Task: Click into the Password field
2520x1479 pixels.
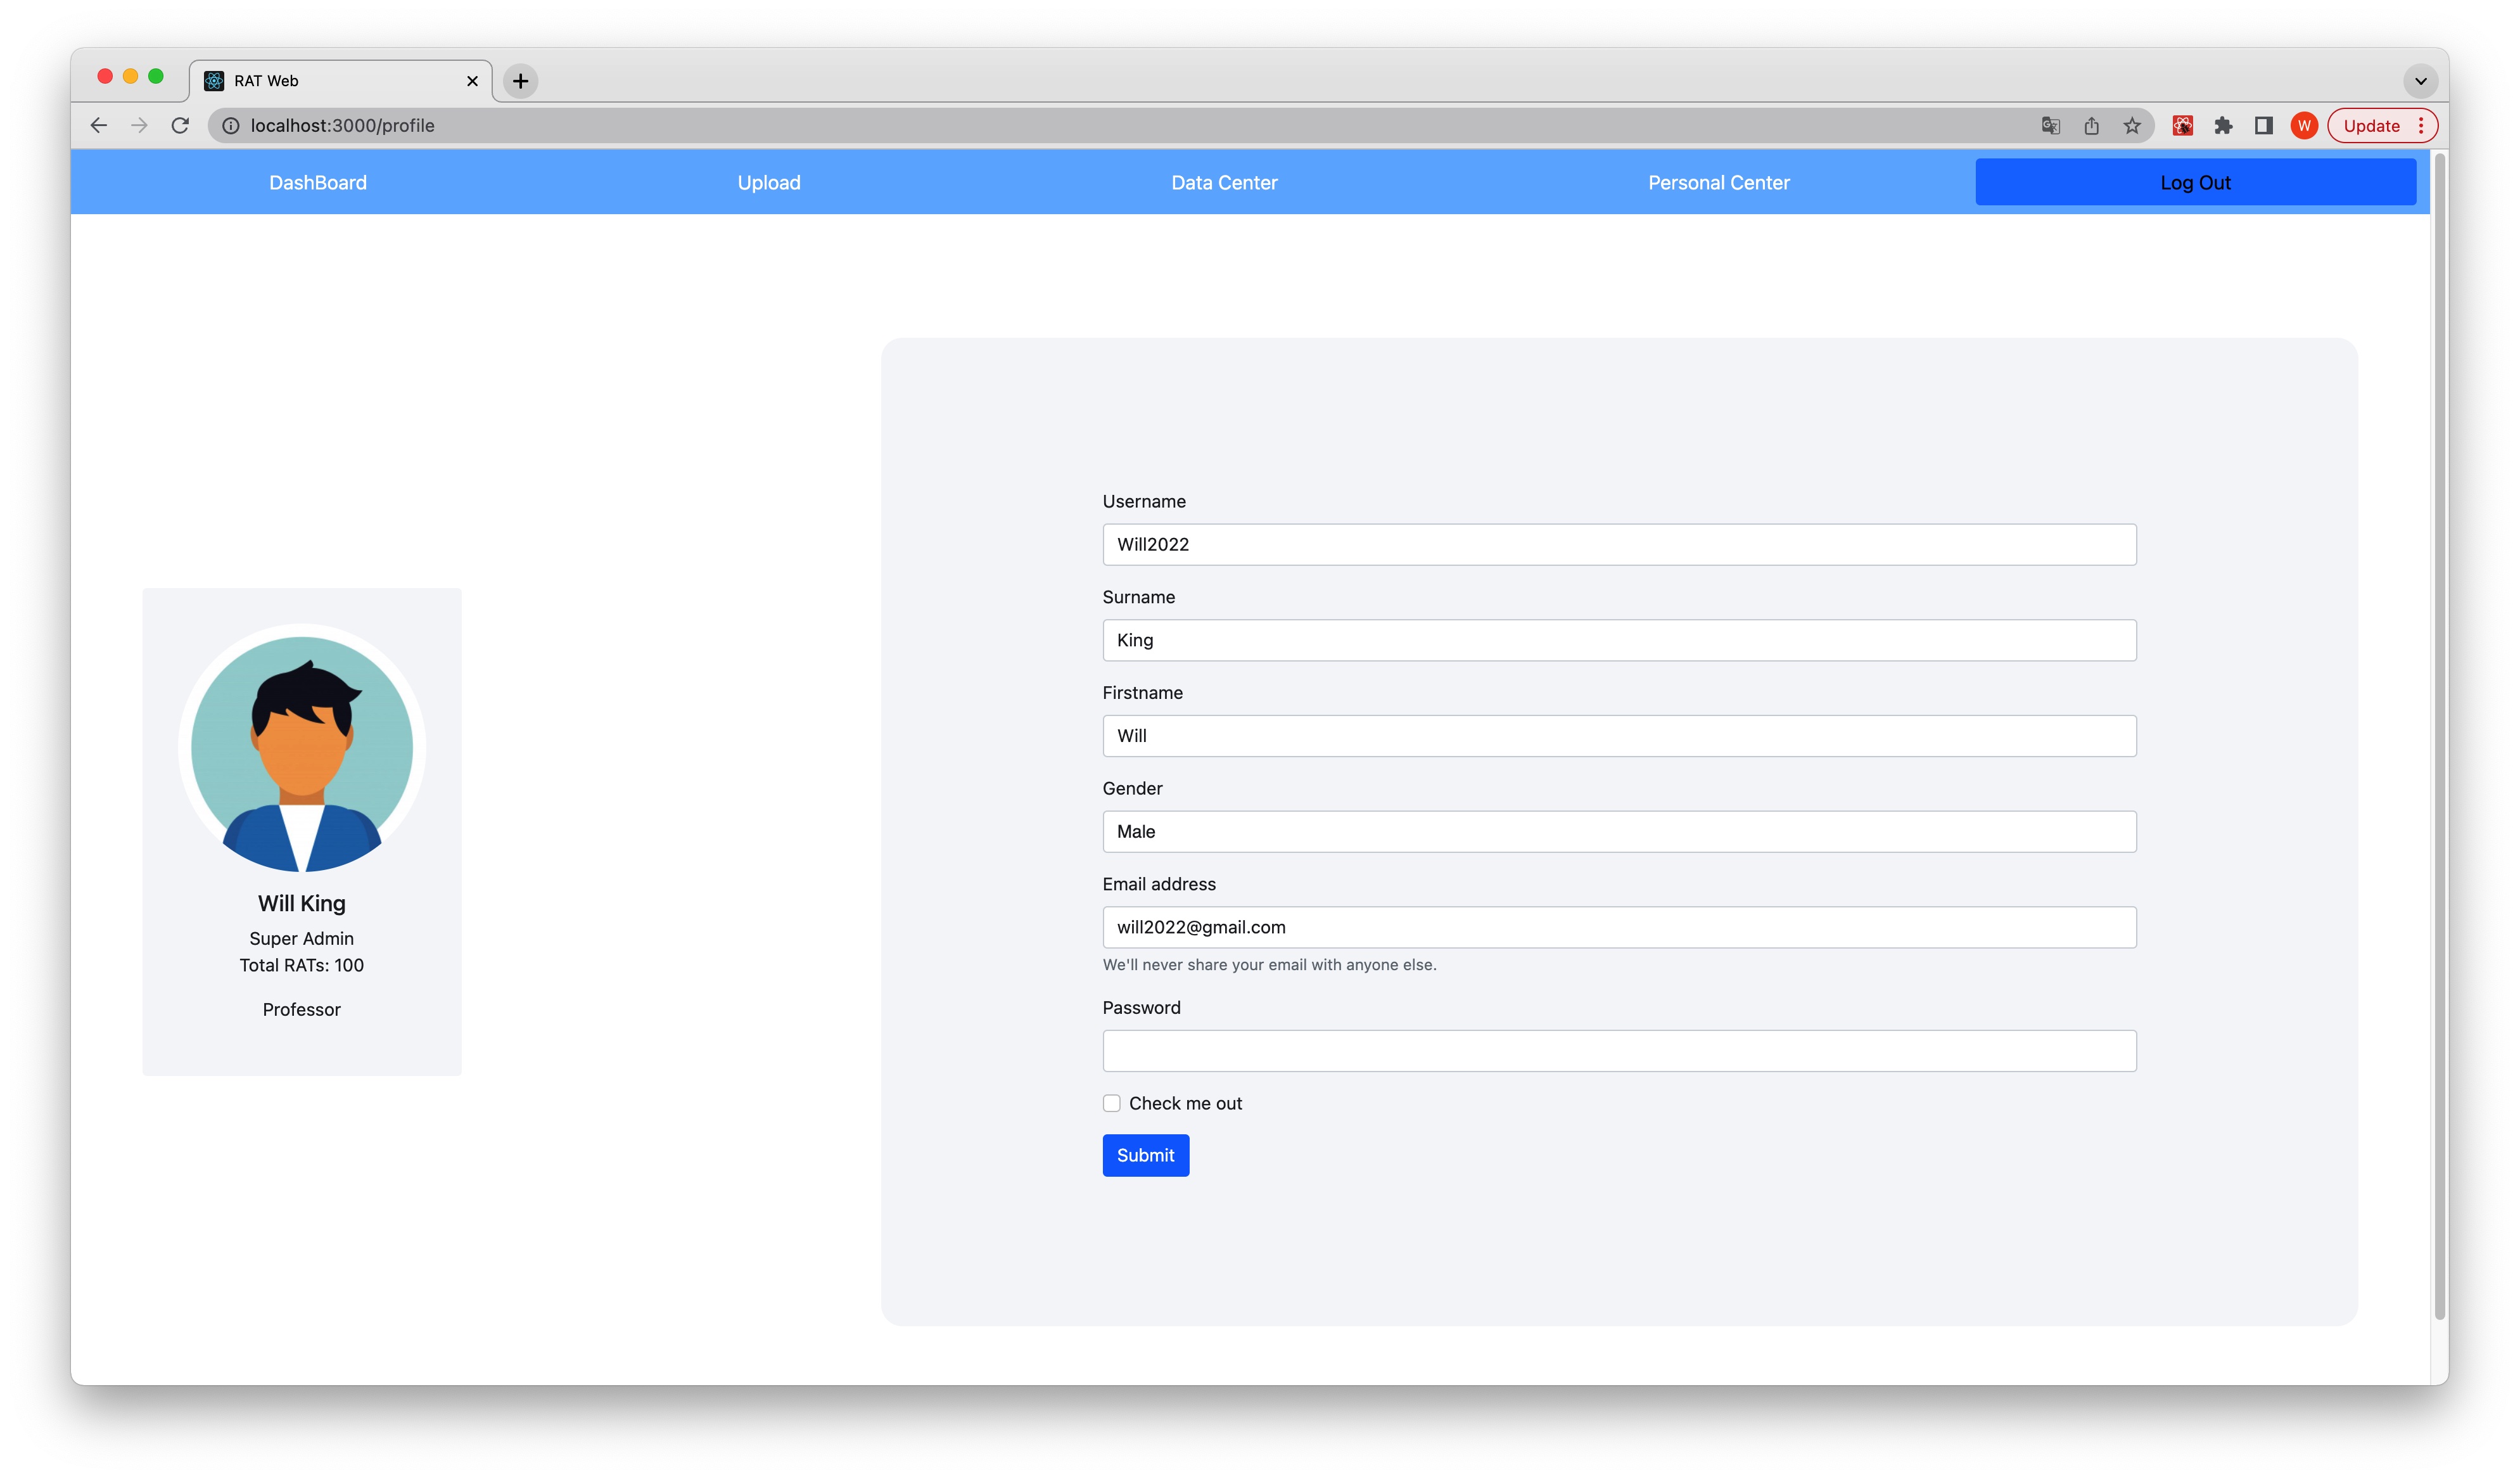Action: tap(1619, 1051)
